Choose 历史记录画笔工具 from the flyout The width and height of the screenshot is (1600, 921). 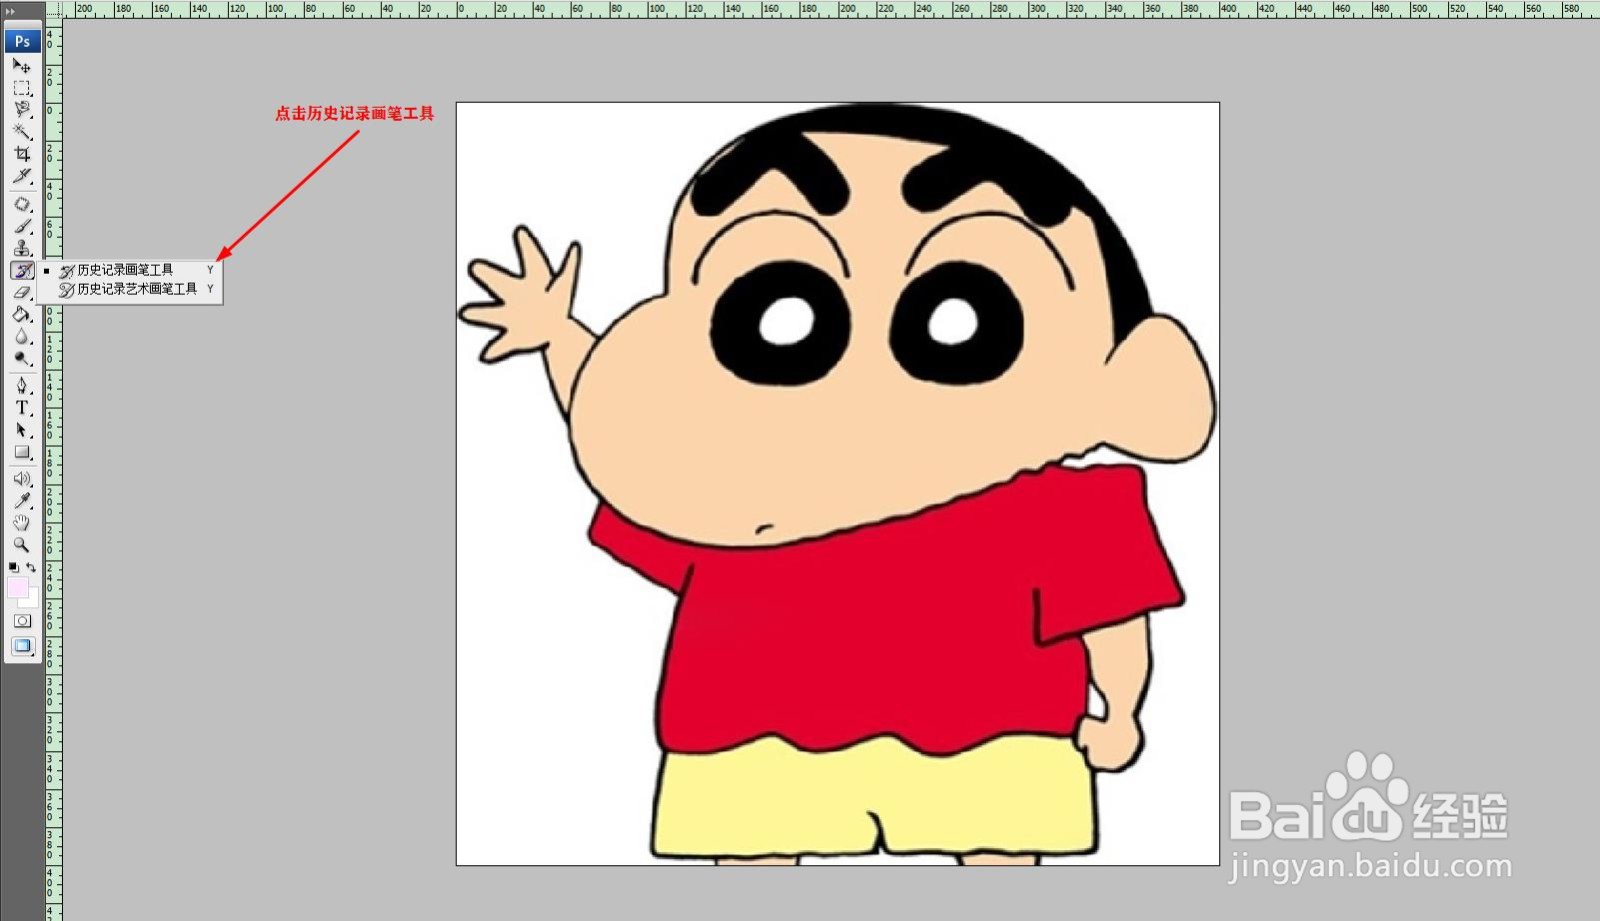tap(130, 270)
